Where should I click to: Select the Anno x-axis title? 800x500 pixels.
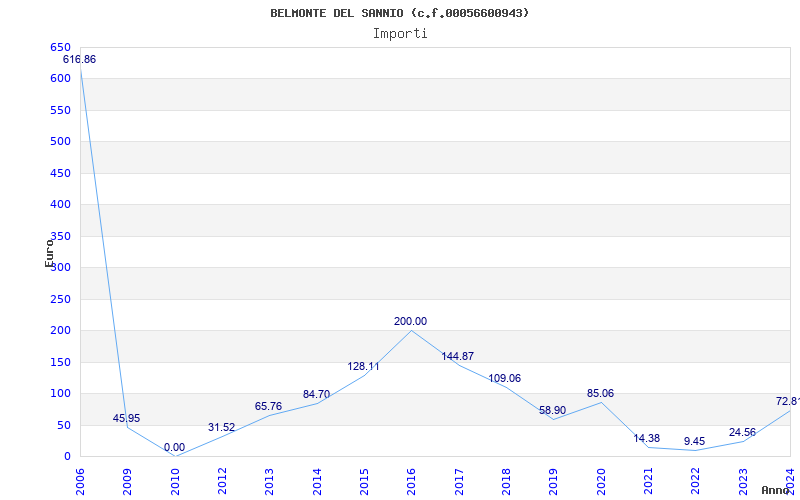pos(775,490)
